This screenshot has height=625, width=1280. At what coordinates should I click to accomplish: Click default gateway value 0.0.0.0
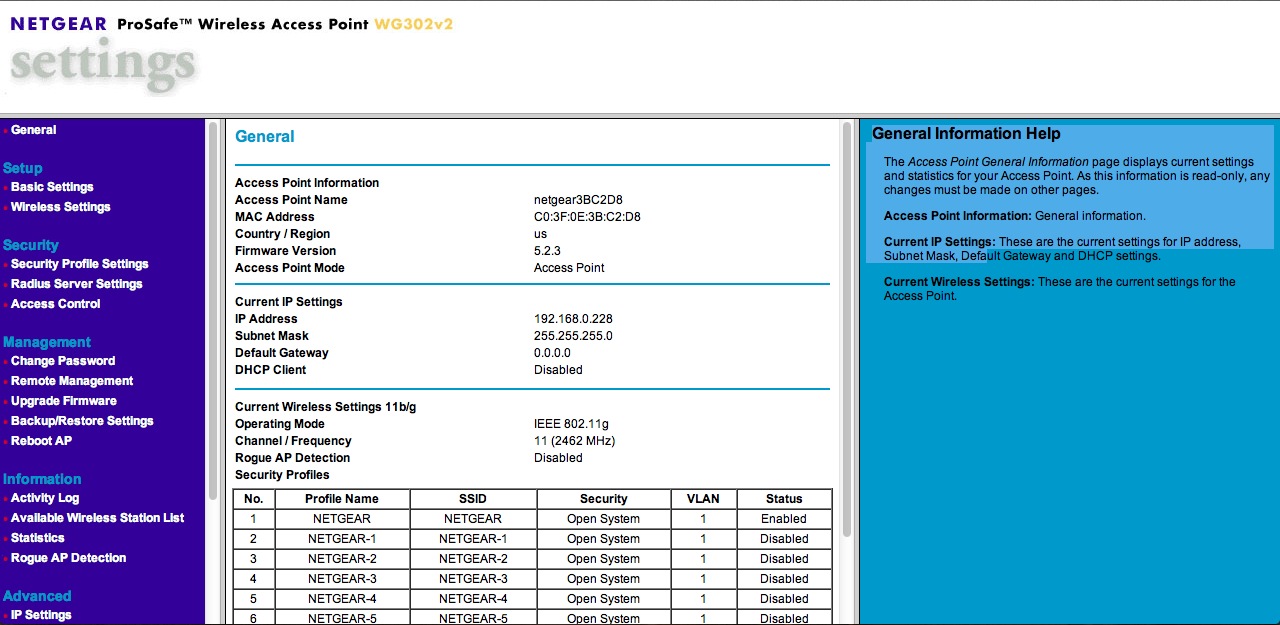coord(552,353)
